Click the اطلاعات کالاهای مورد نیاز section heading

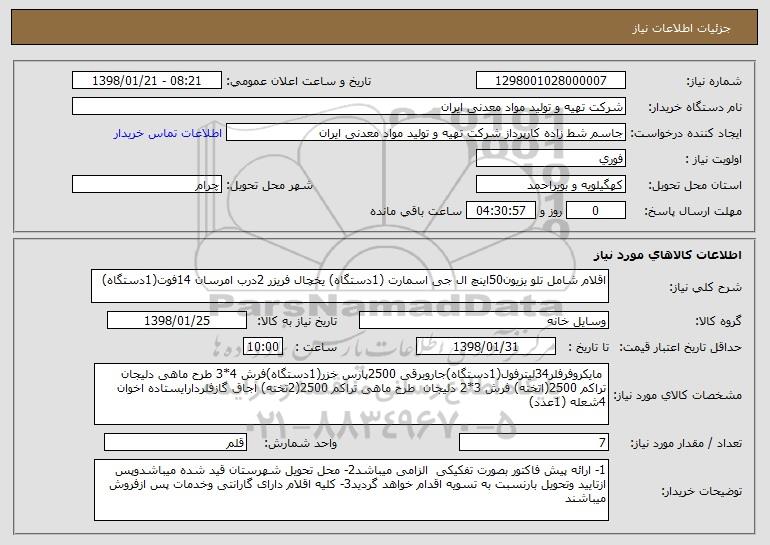pyautogui.click(x=667, y=255)
